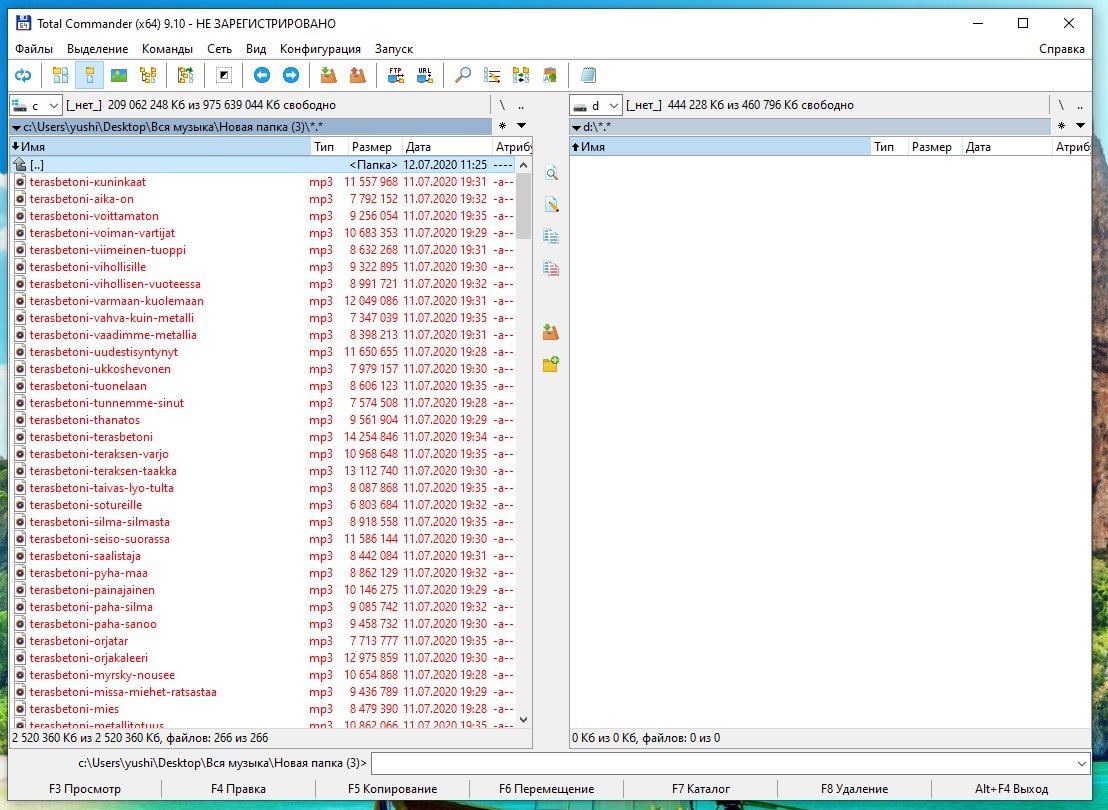Open the Выделение menu
The width and height of the screenshot is (1108, 810).
click(x=97, y=49)
